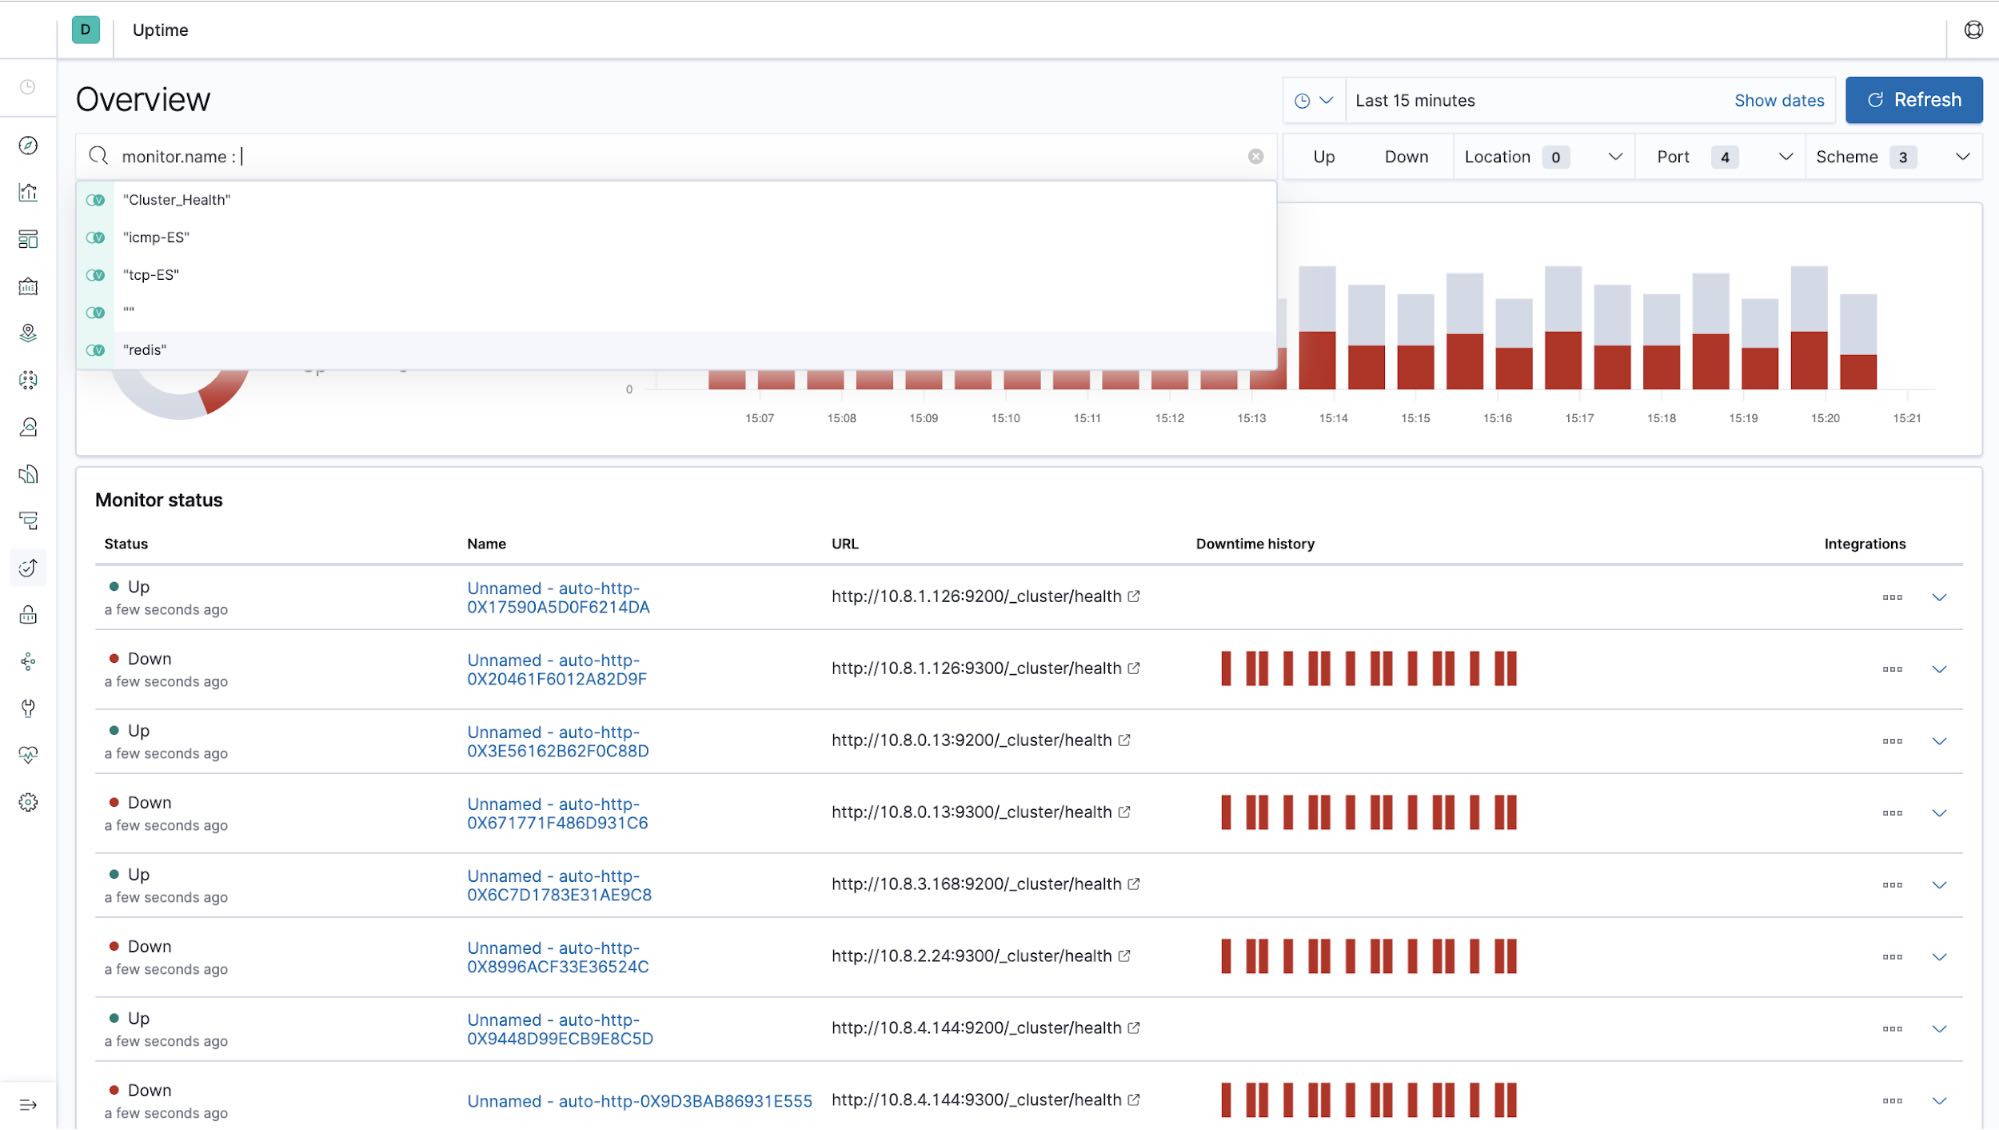This screenshot has width=1999, height=1130.
Task: Click Last 15 minutes time range
Action: click(1415, 101)
